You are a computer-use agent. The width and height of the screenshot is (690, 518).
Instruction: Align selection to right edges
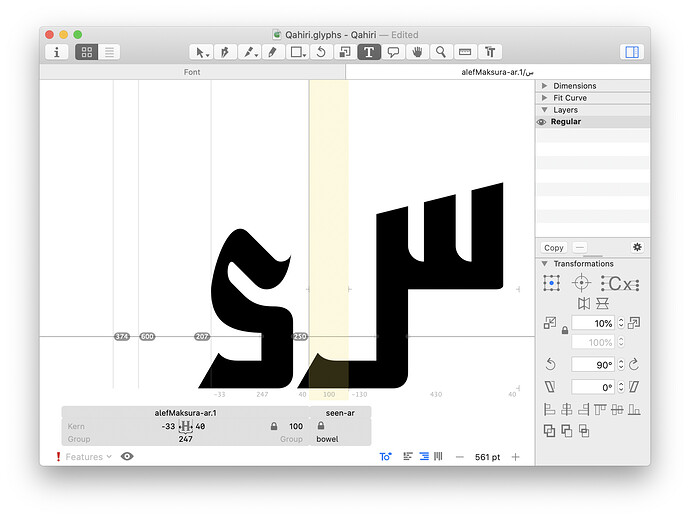[x=584, y=410]
